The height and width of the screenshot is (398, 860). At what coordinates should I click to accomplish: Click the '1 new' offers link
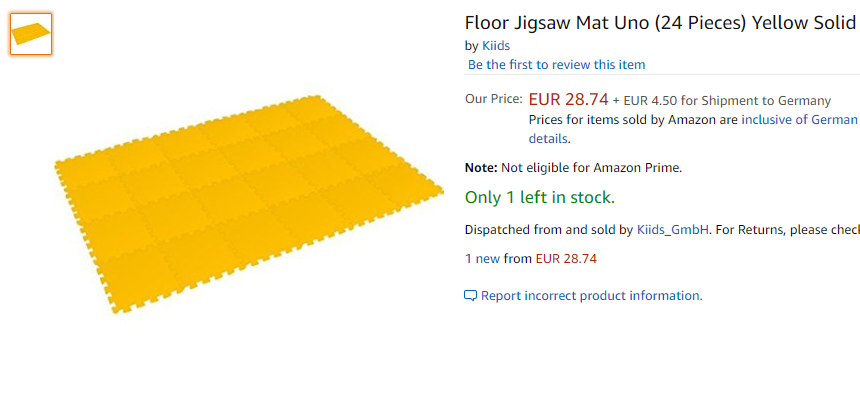point(483,258)
